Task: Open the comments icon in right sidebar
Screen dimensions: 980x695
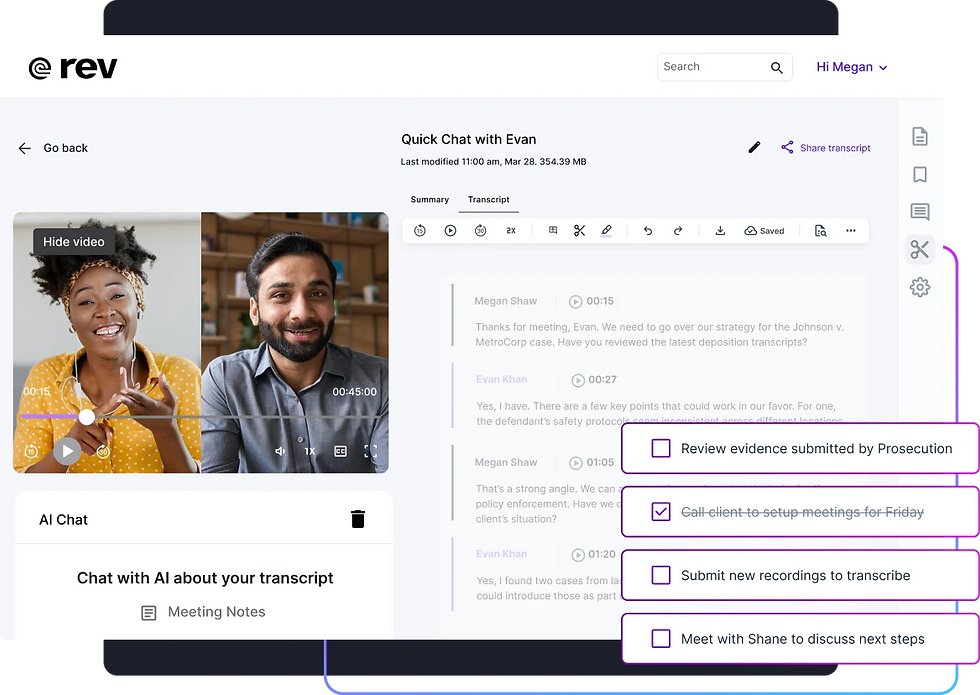Action: point(920,212)
